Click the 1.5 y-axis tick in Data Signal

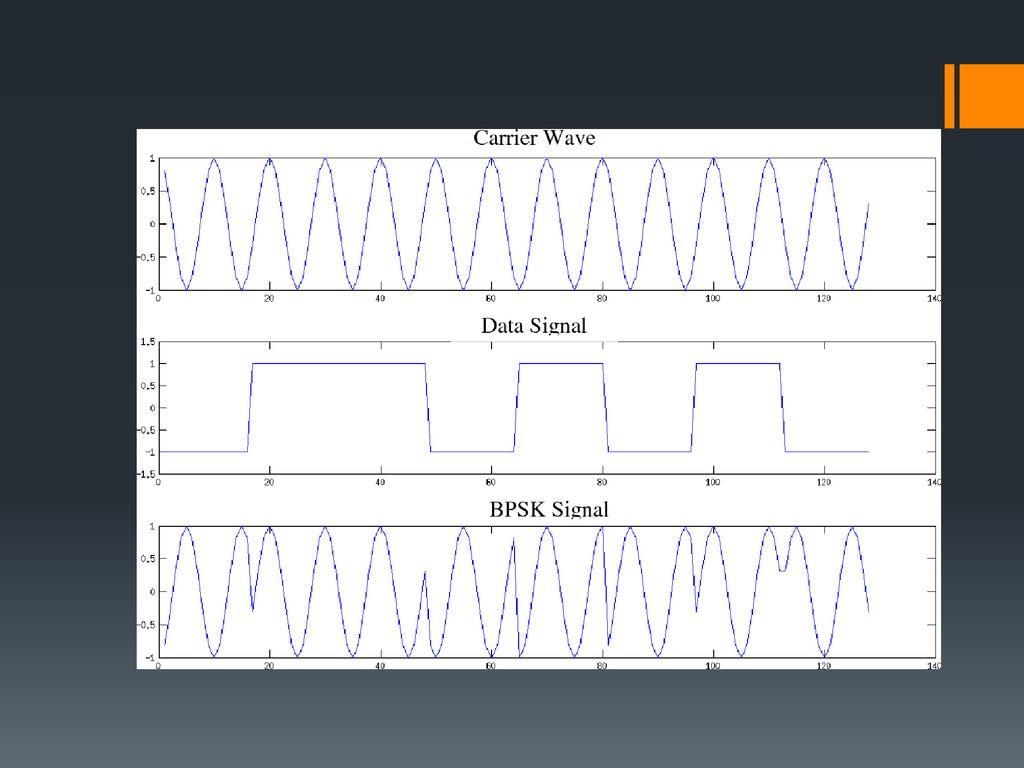click(x=148, y=342)
